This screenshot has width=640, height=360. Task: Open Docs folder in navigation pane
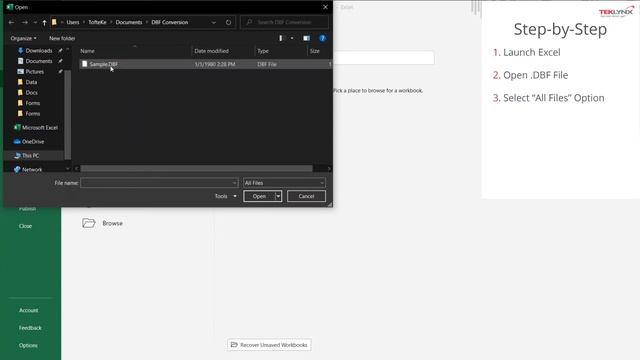pos(31,93)
